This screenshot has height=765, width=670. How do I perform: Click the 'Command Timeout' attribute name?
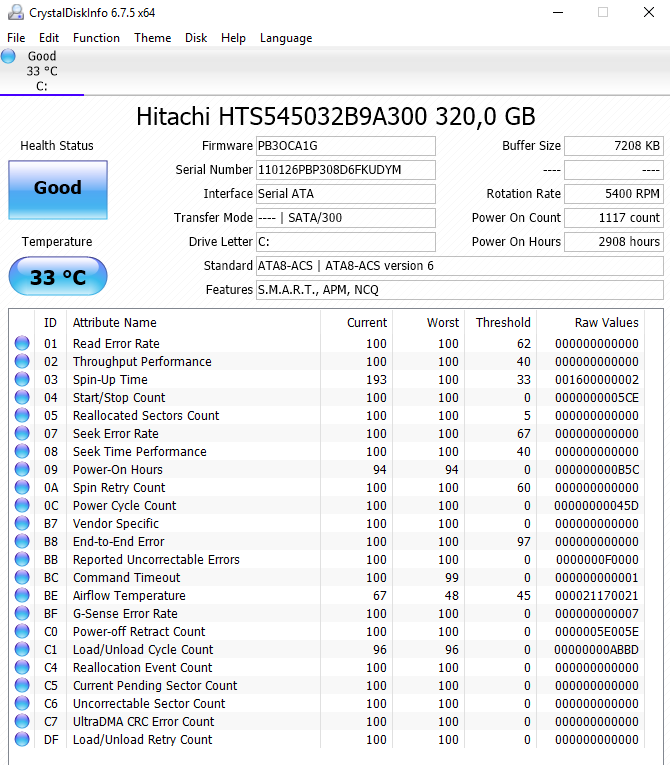[126, 578]
